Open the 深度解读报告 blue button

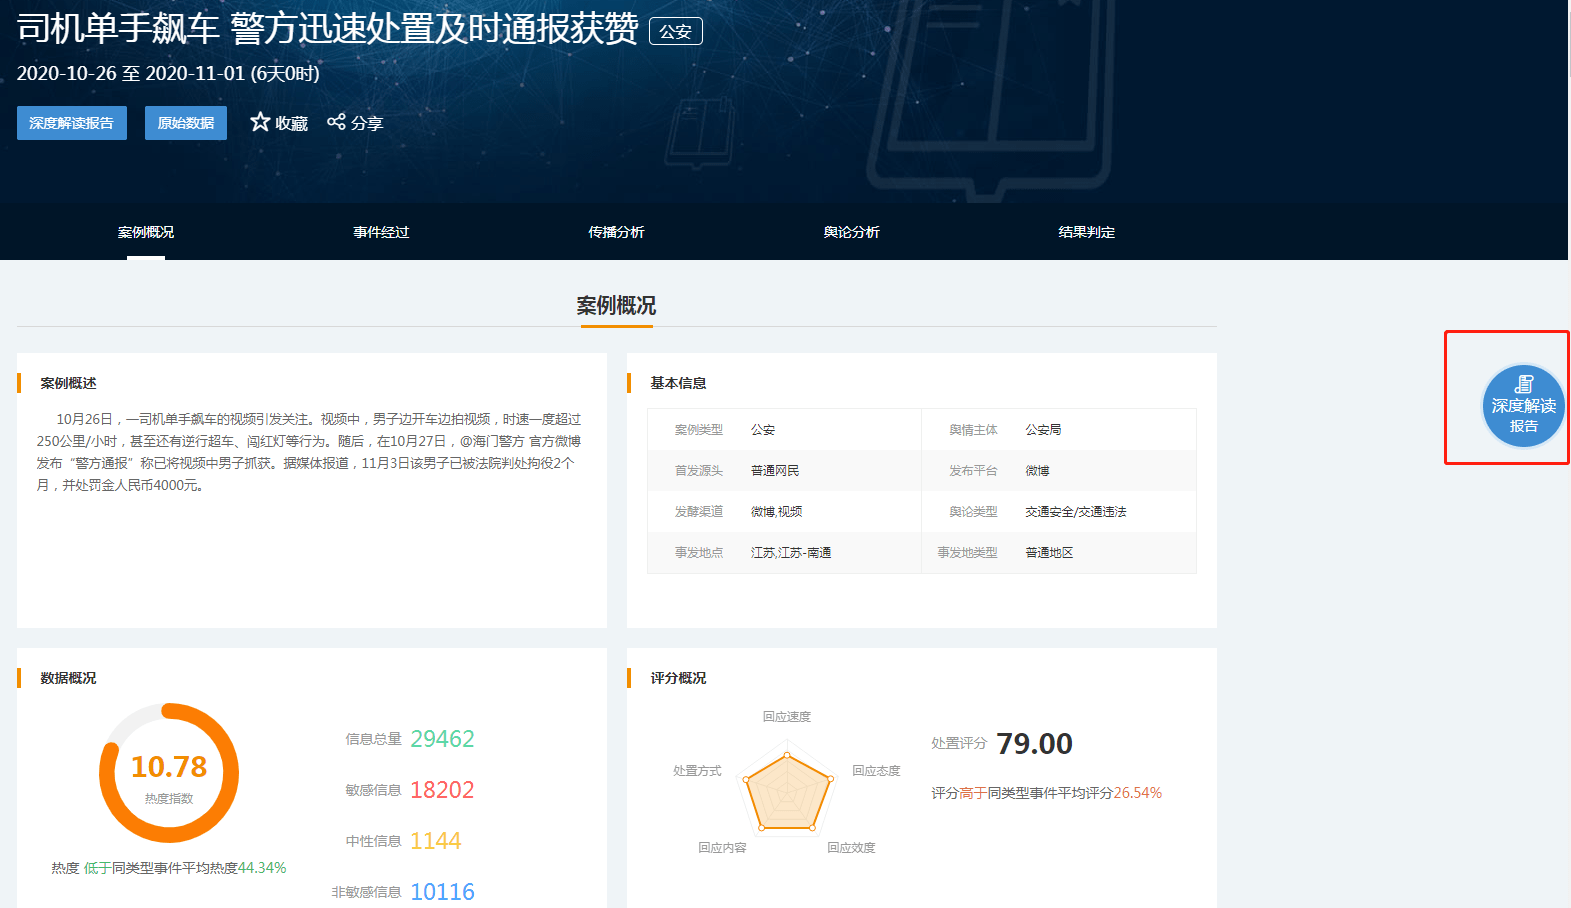click(x=72, y=123)
